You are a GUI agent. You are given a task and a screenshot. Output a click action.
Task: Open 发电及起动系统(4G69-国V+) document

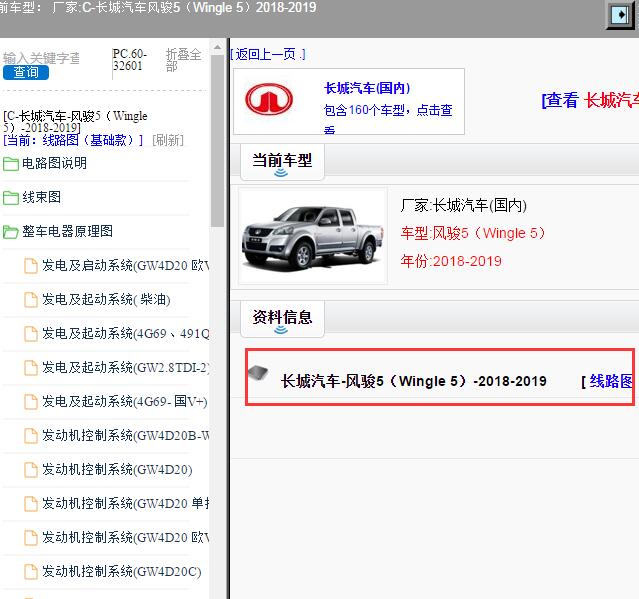(x=125, y=401)
